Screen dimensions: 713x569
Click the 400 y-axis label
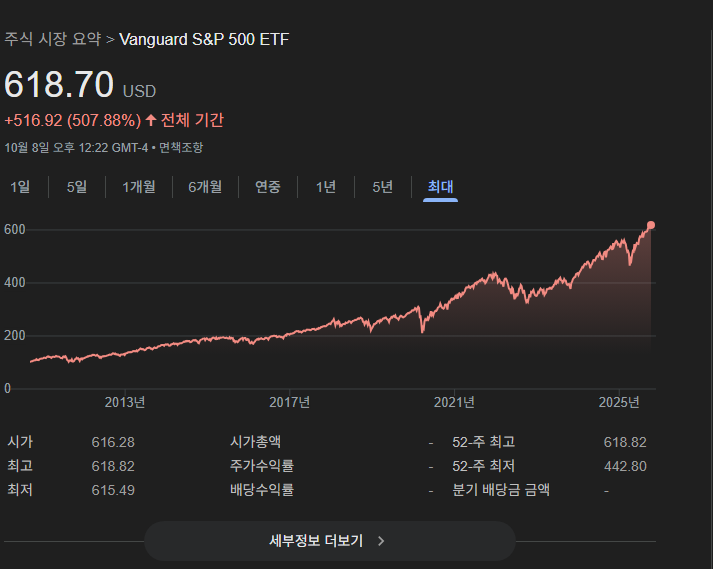(x=15, y=282)
